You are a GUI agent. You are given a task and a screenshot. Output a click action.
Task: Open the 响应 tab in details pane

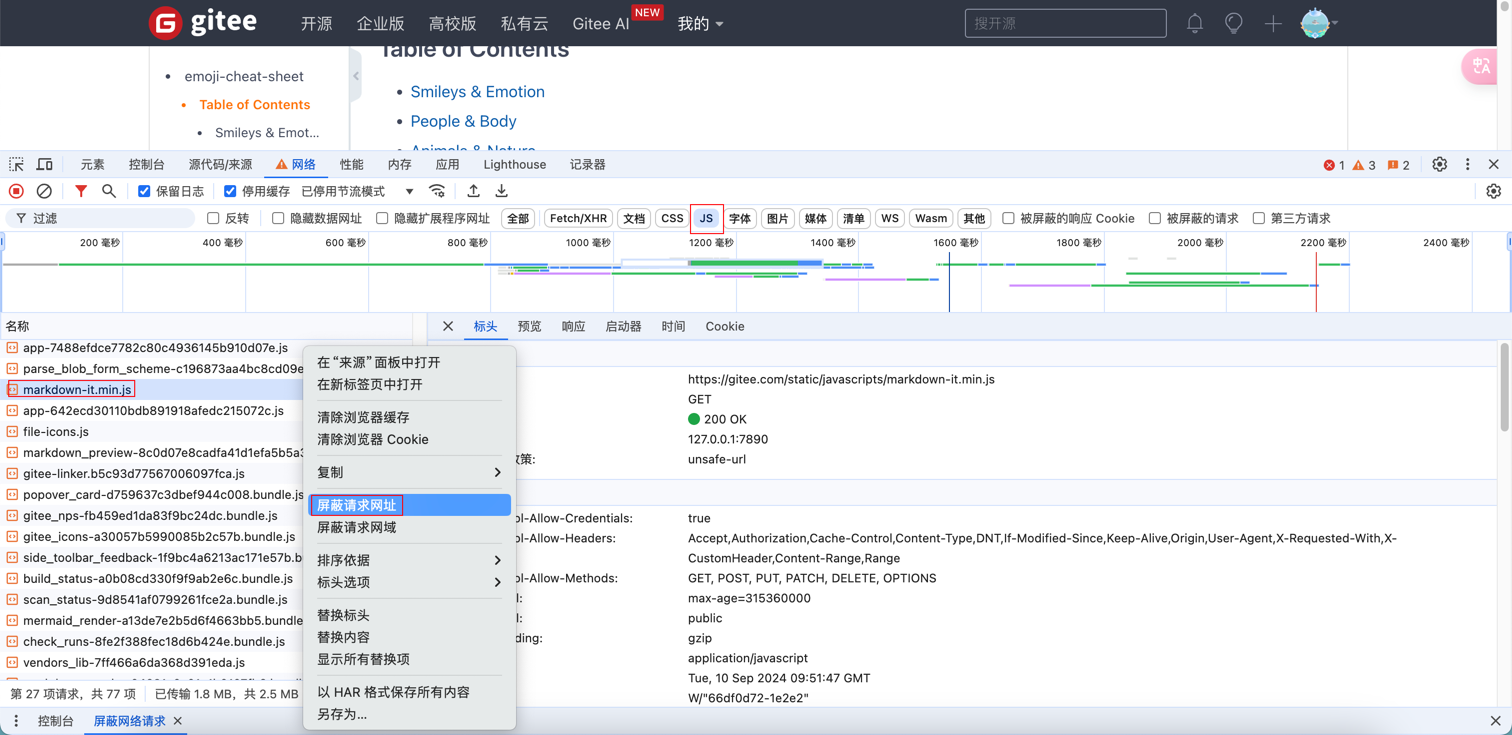573,326
